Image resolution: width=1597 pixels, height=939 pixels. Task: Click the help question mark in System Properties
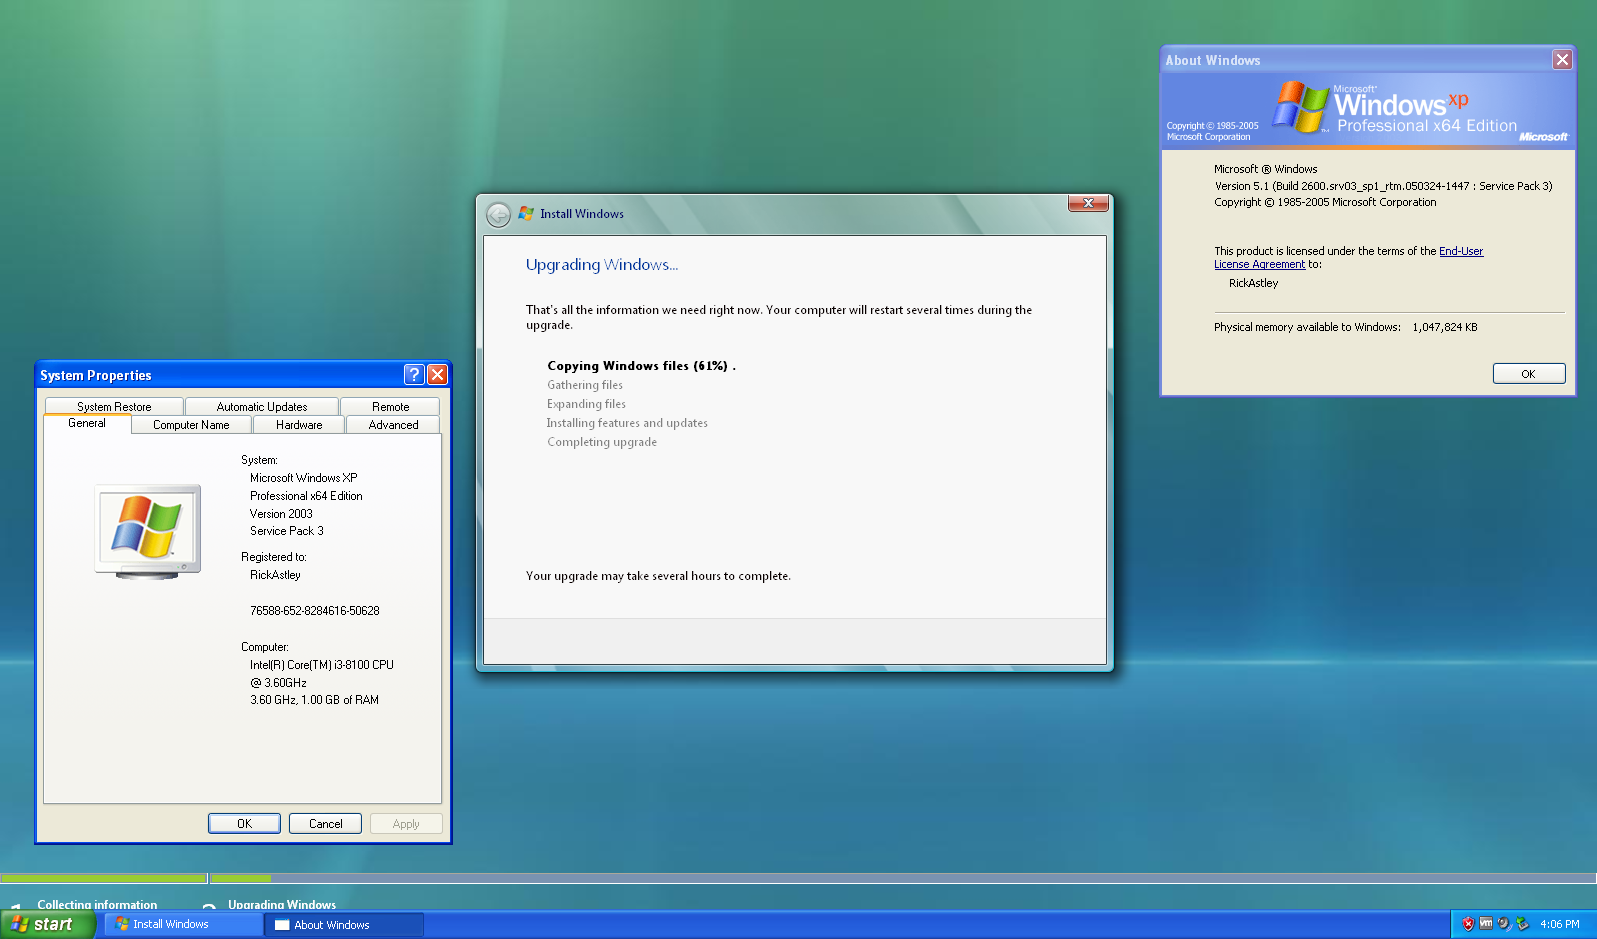[414, 375]
